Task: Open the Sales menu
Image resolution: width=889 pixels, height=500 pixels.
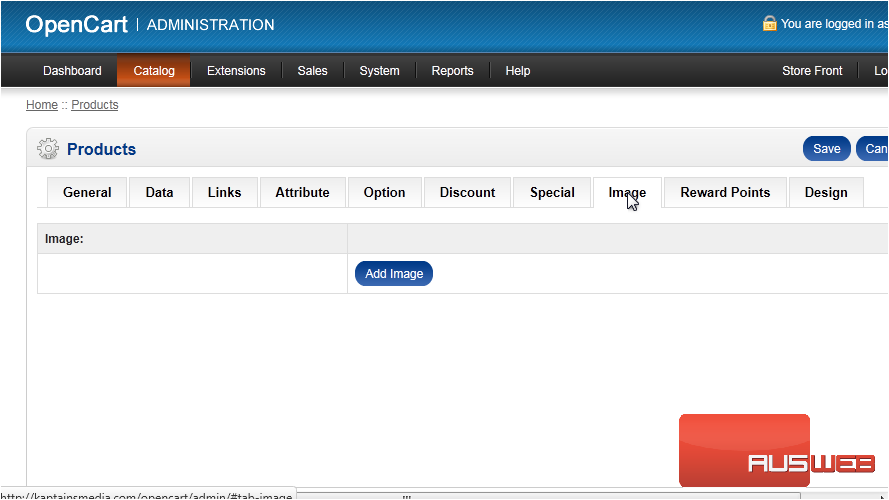Action: pos(312,71)
